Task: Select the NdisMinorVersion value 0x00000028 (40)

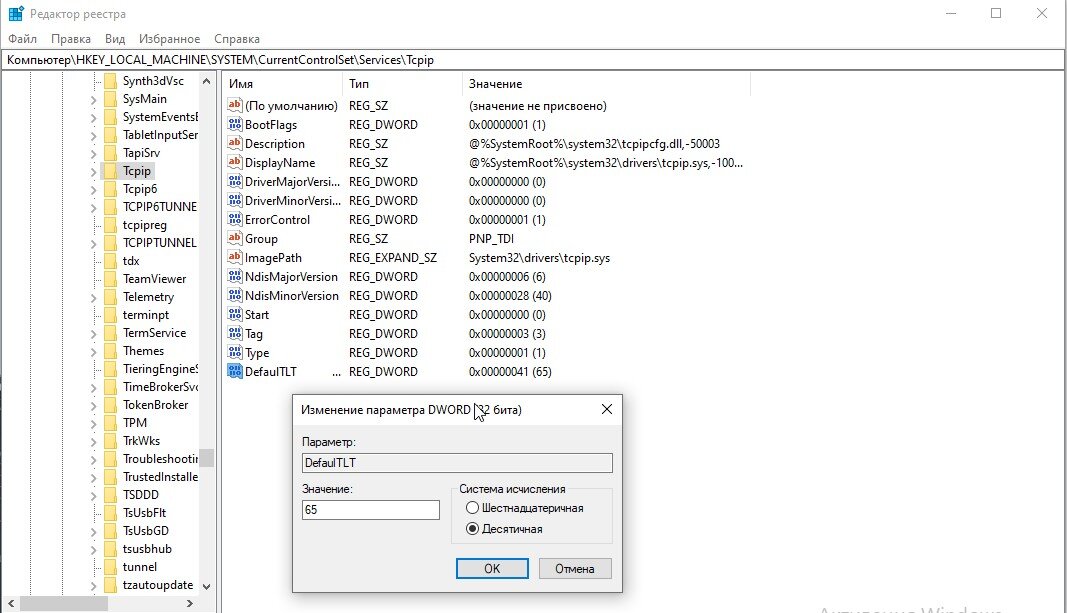Action: click(510, 296)
